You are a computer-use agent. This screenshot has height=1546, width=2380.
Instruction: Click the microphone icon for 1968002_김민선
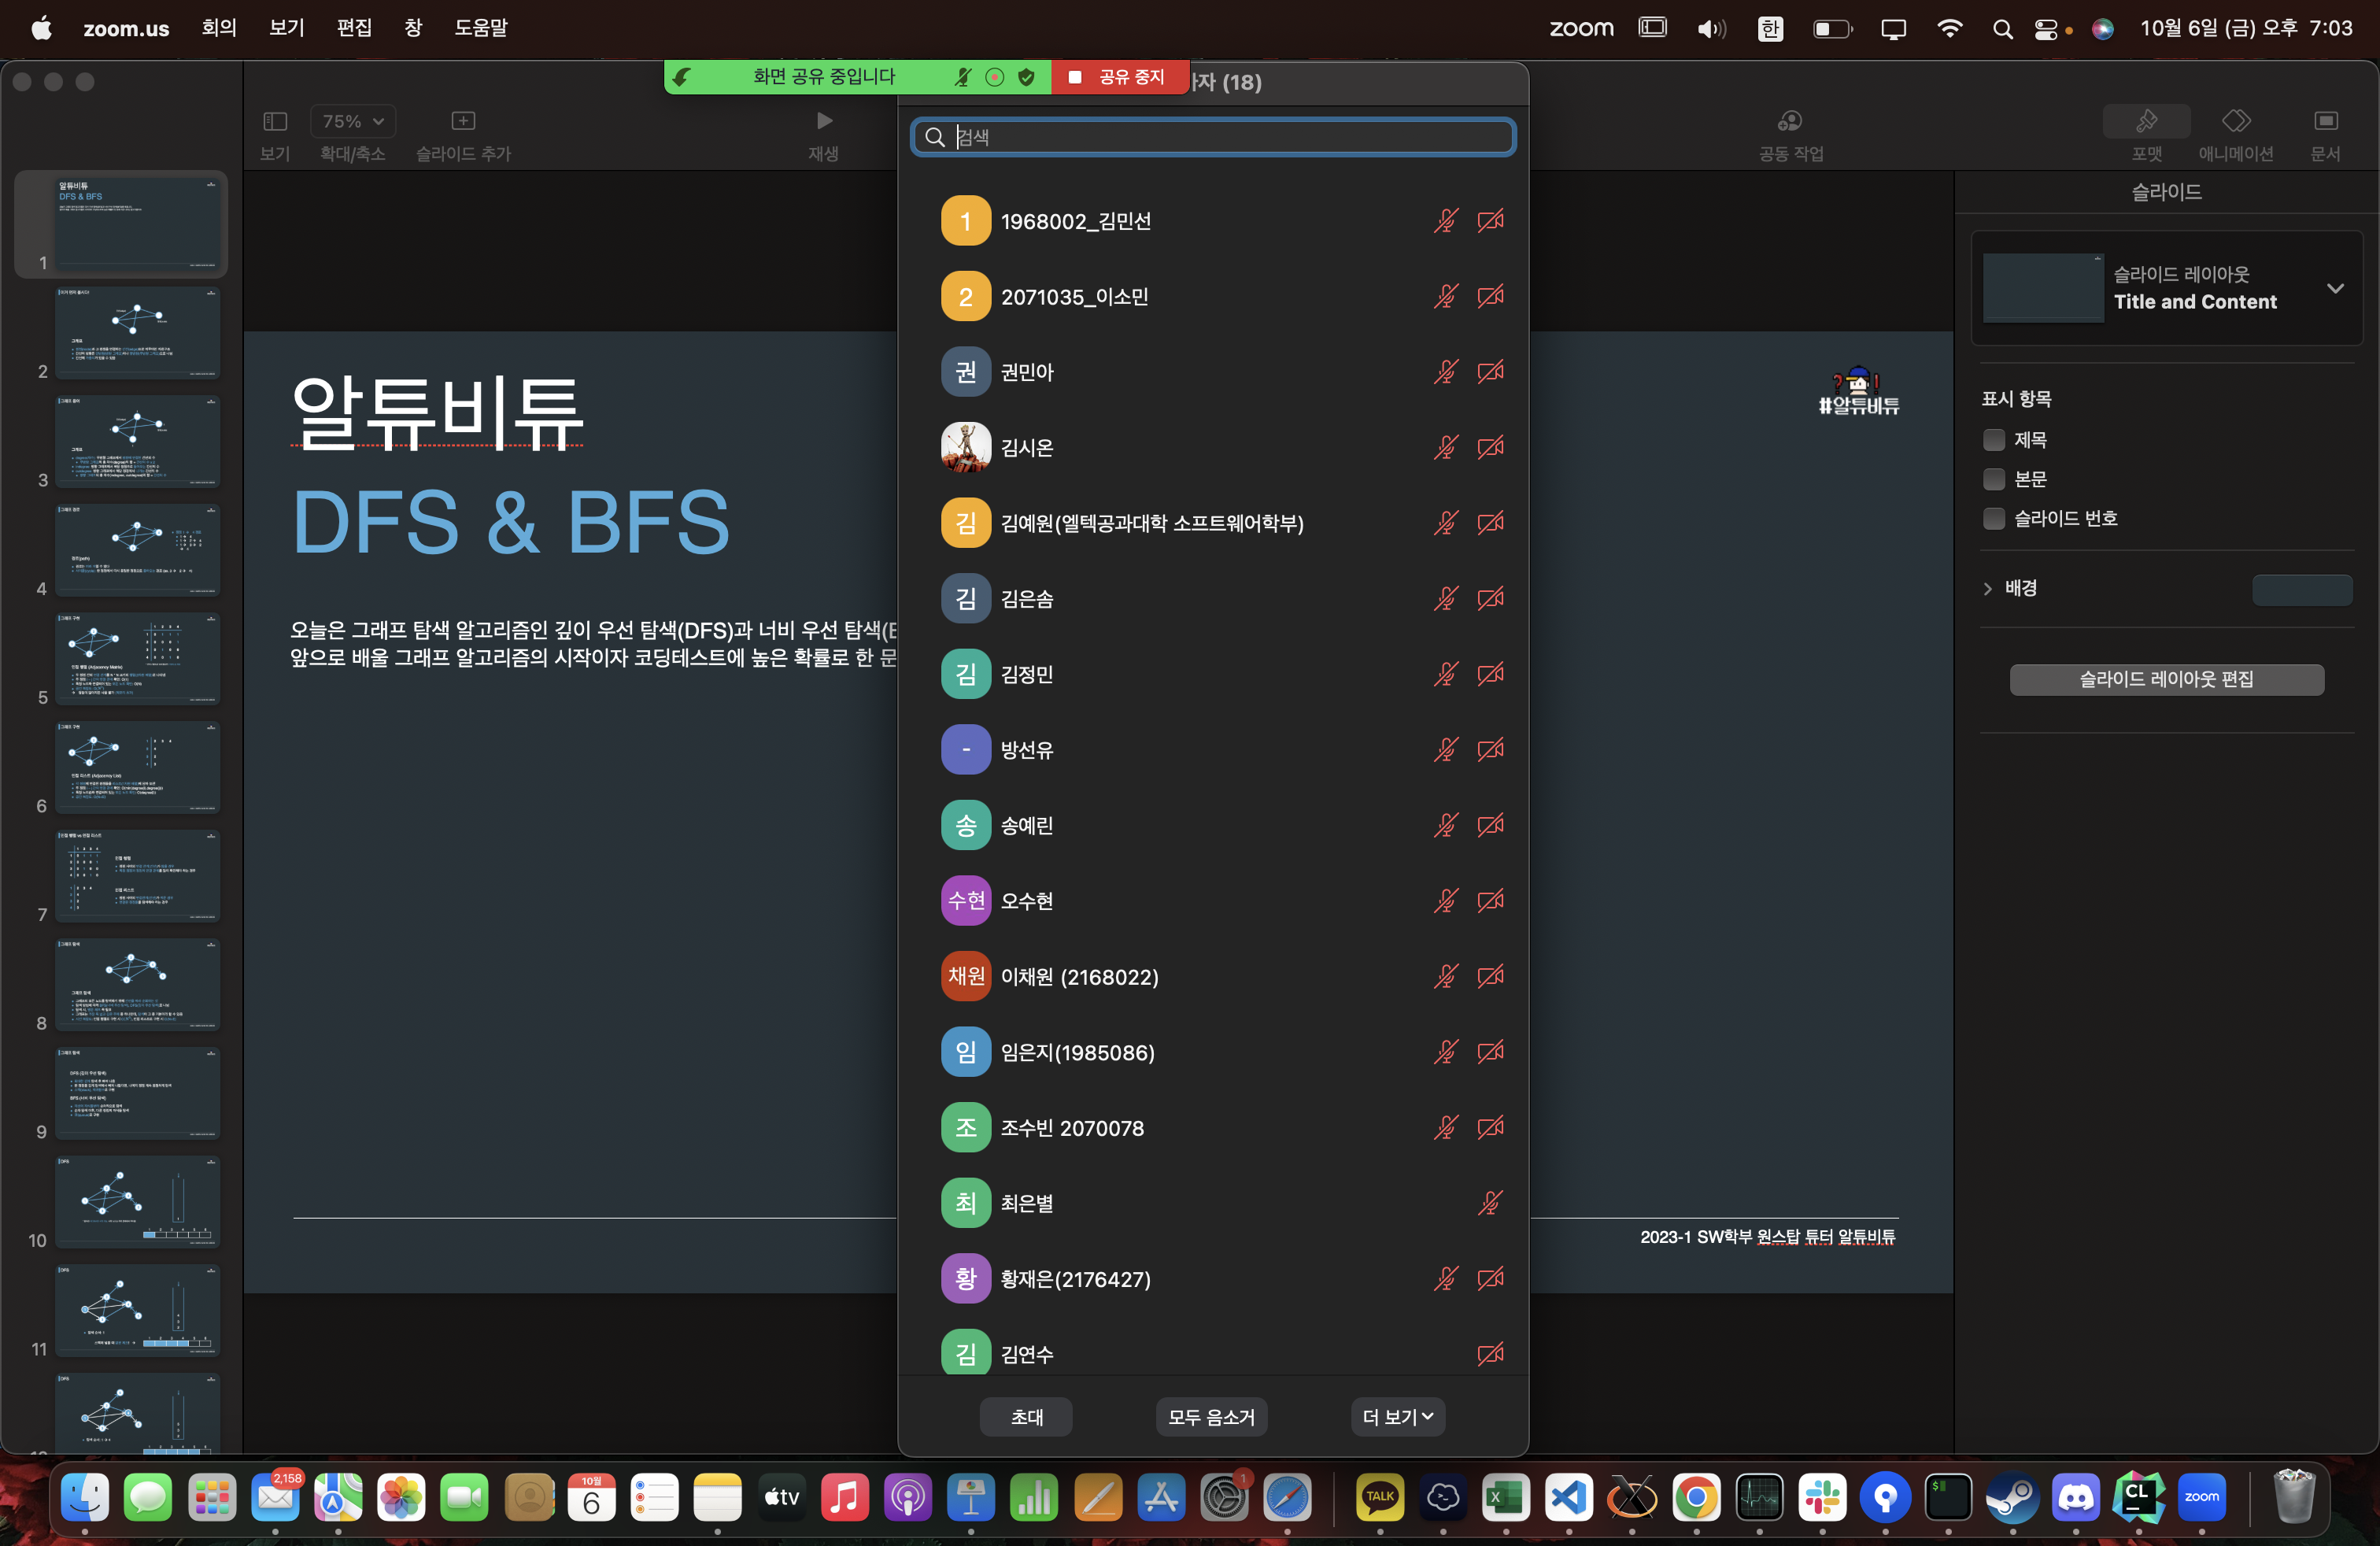pyautogui.click(x=1446, y=221)
